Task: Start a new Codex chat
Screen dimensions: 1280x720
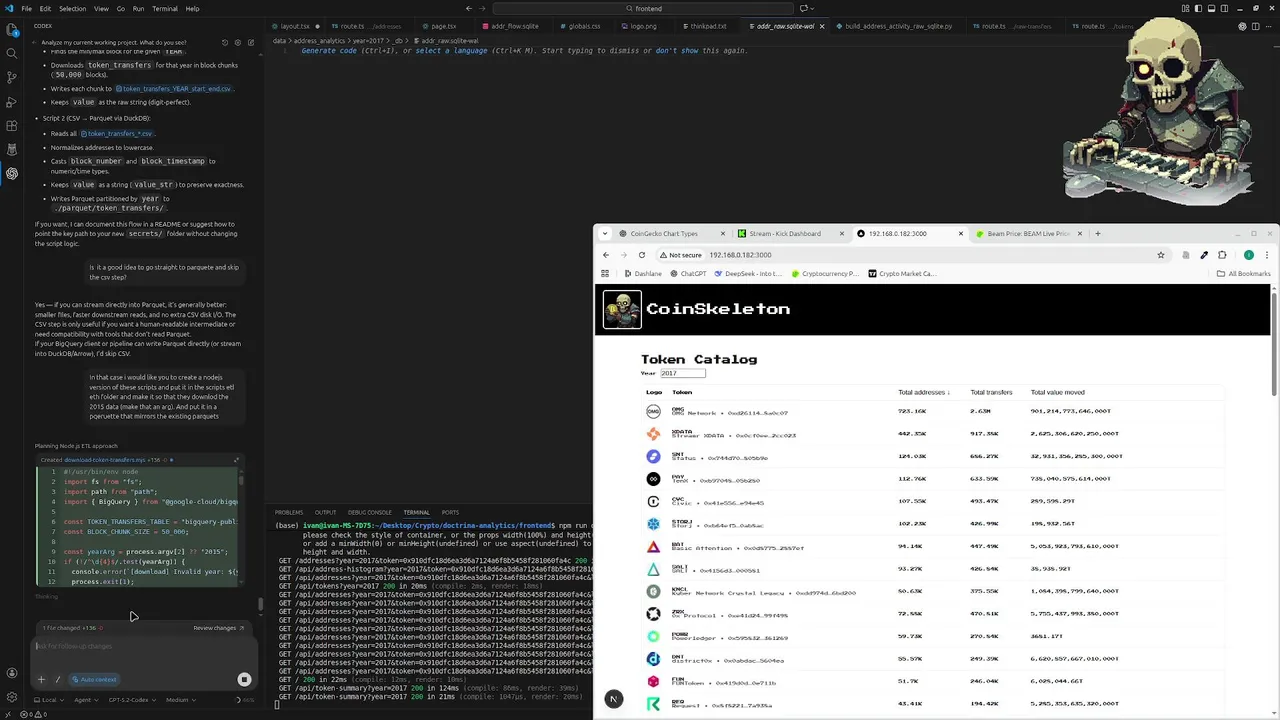Action: (249, 43)
